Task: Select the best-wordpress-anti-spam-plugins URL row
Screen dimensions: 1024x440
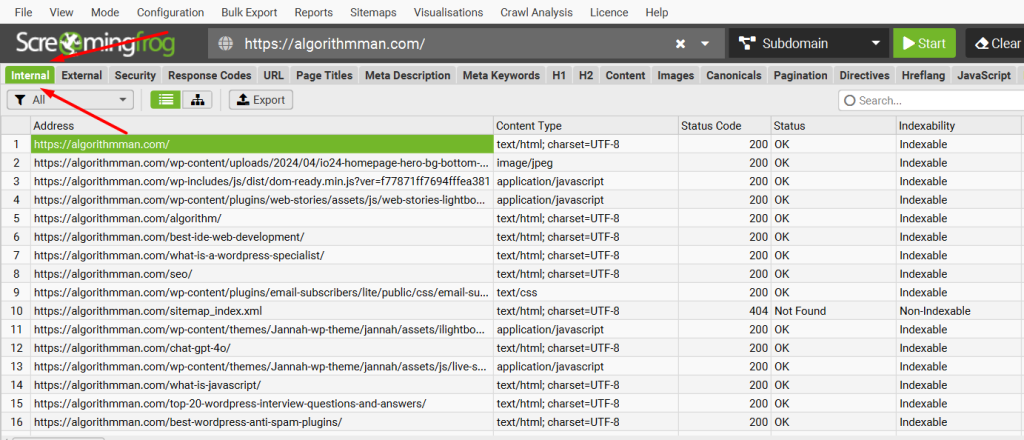Action: [x=262, y=422]
